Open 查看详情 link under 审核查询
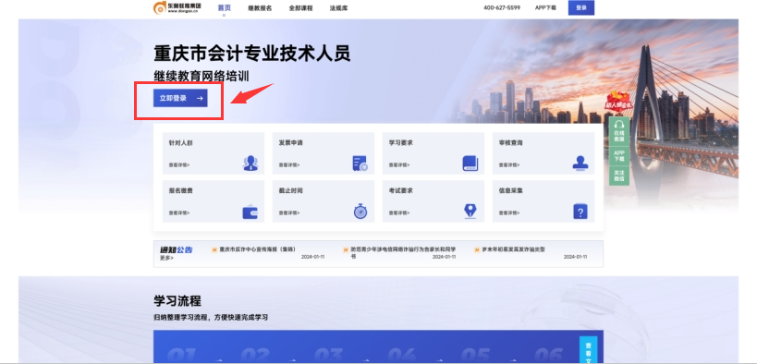The width and height of the screenshot is (757, 364). click(x=509, y=165)
